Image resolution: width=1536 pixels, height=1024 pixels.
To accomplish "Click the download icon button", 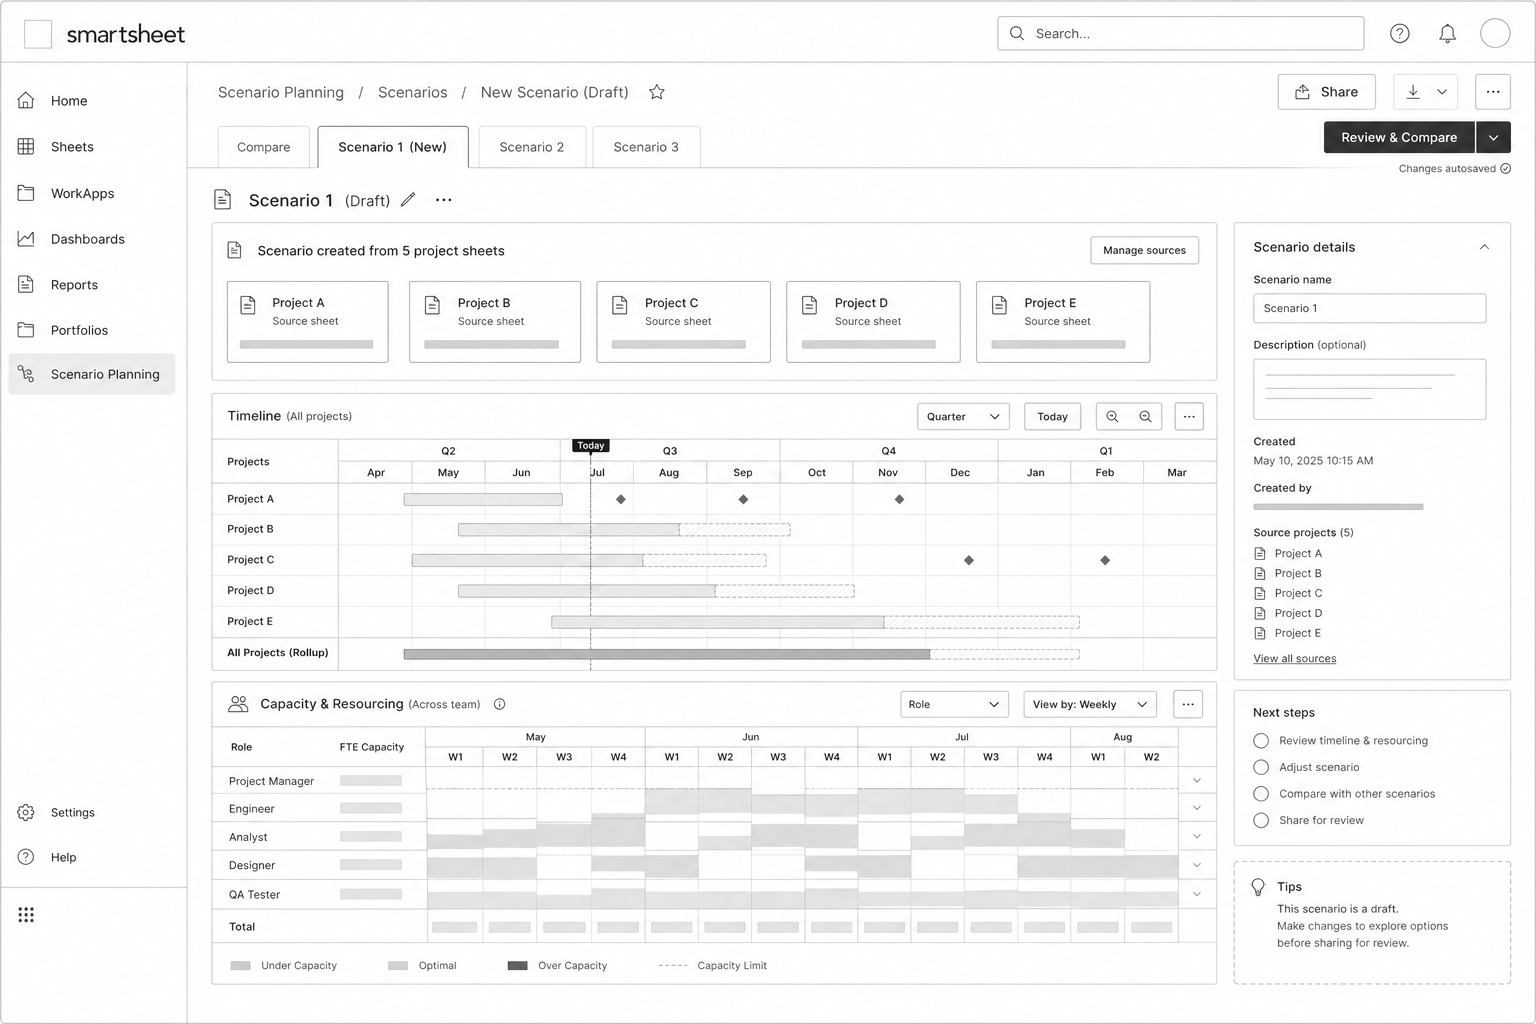I will click(1413, 92).
